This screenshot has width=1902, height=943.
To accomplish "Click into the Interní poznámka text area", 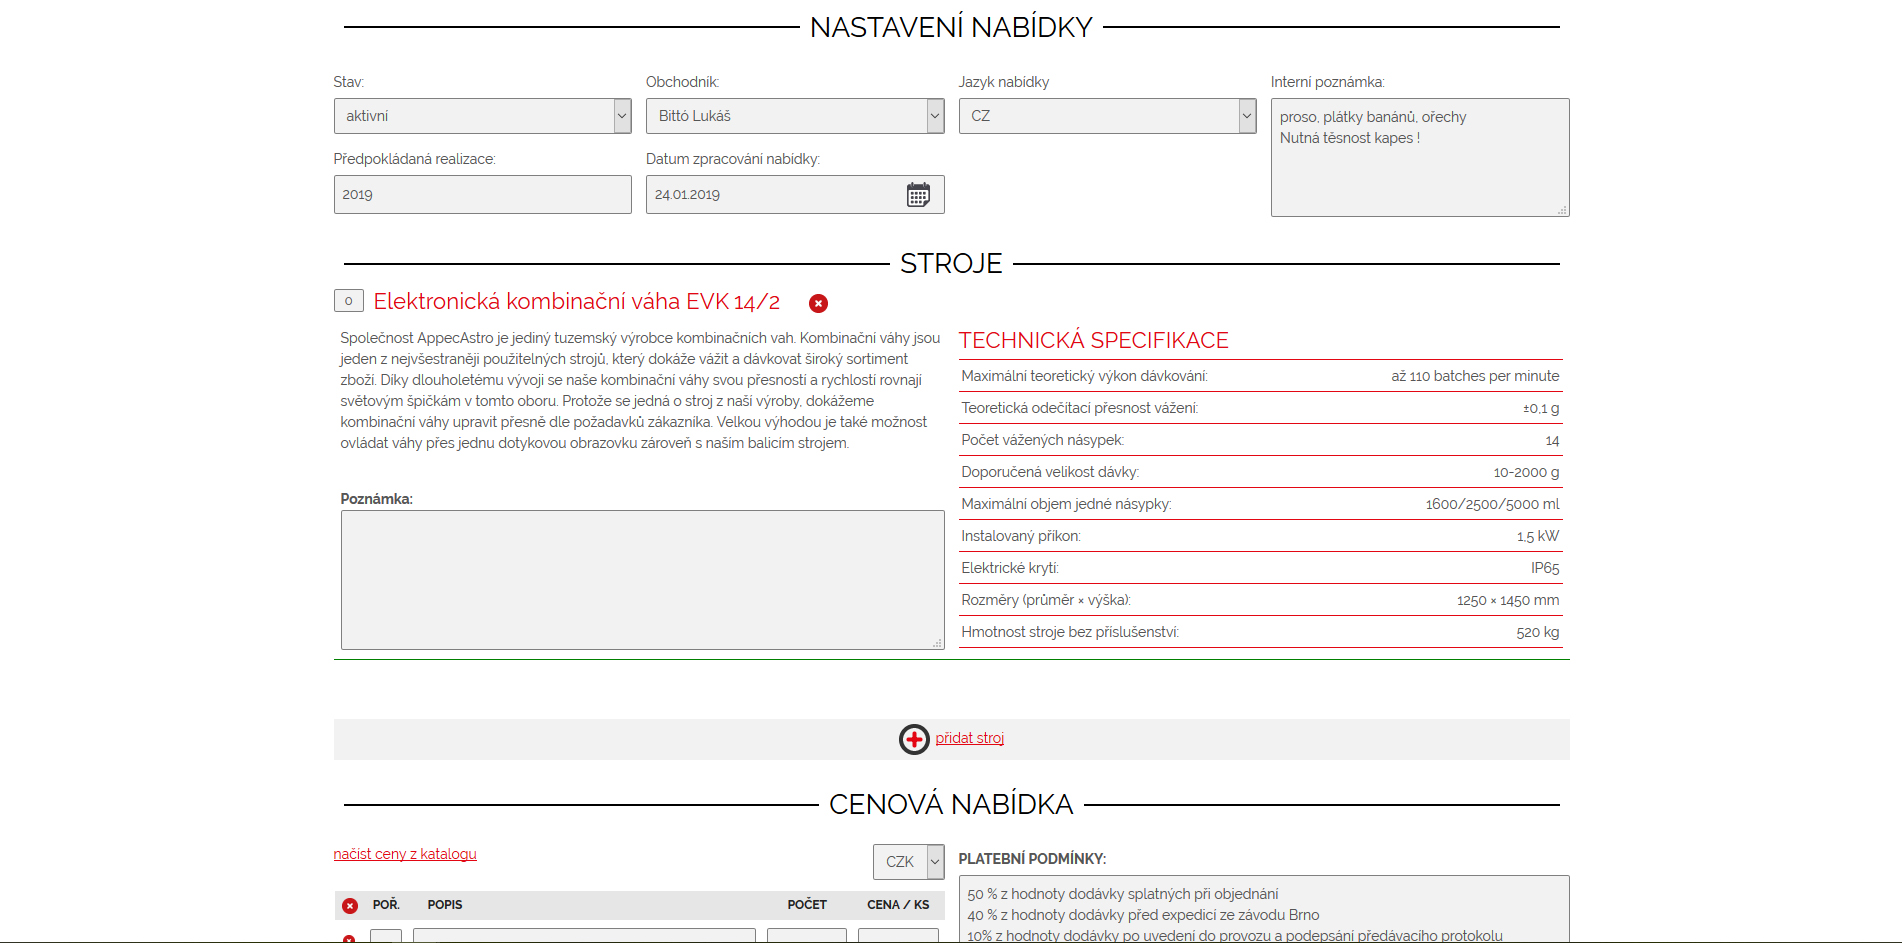I will (x=1420, y=157).
